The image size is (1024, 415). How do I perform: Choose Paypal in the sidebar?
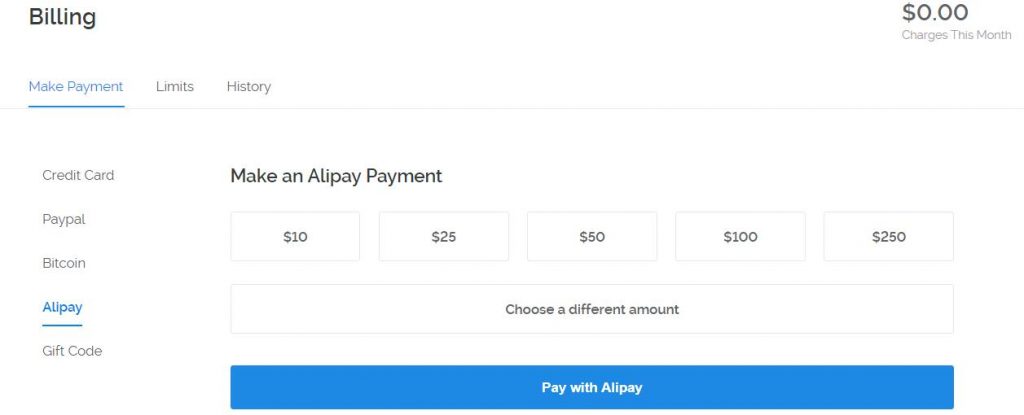(x=64, y=220)
